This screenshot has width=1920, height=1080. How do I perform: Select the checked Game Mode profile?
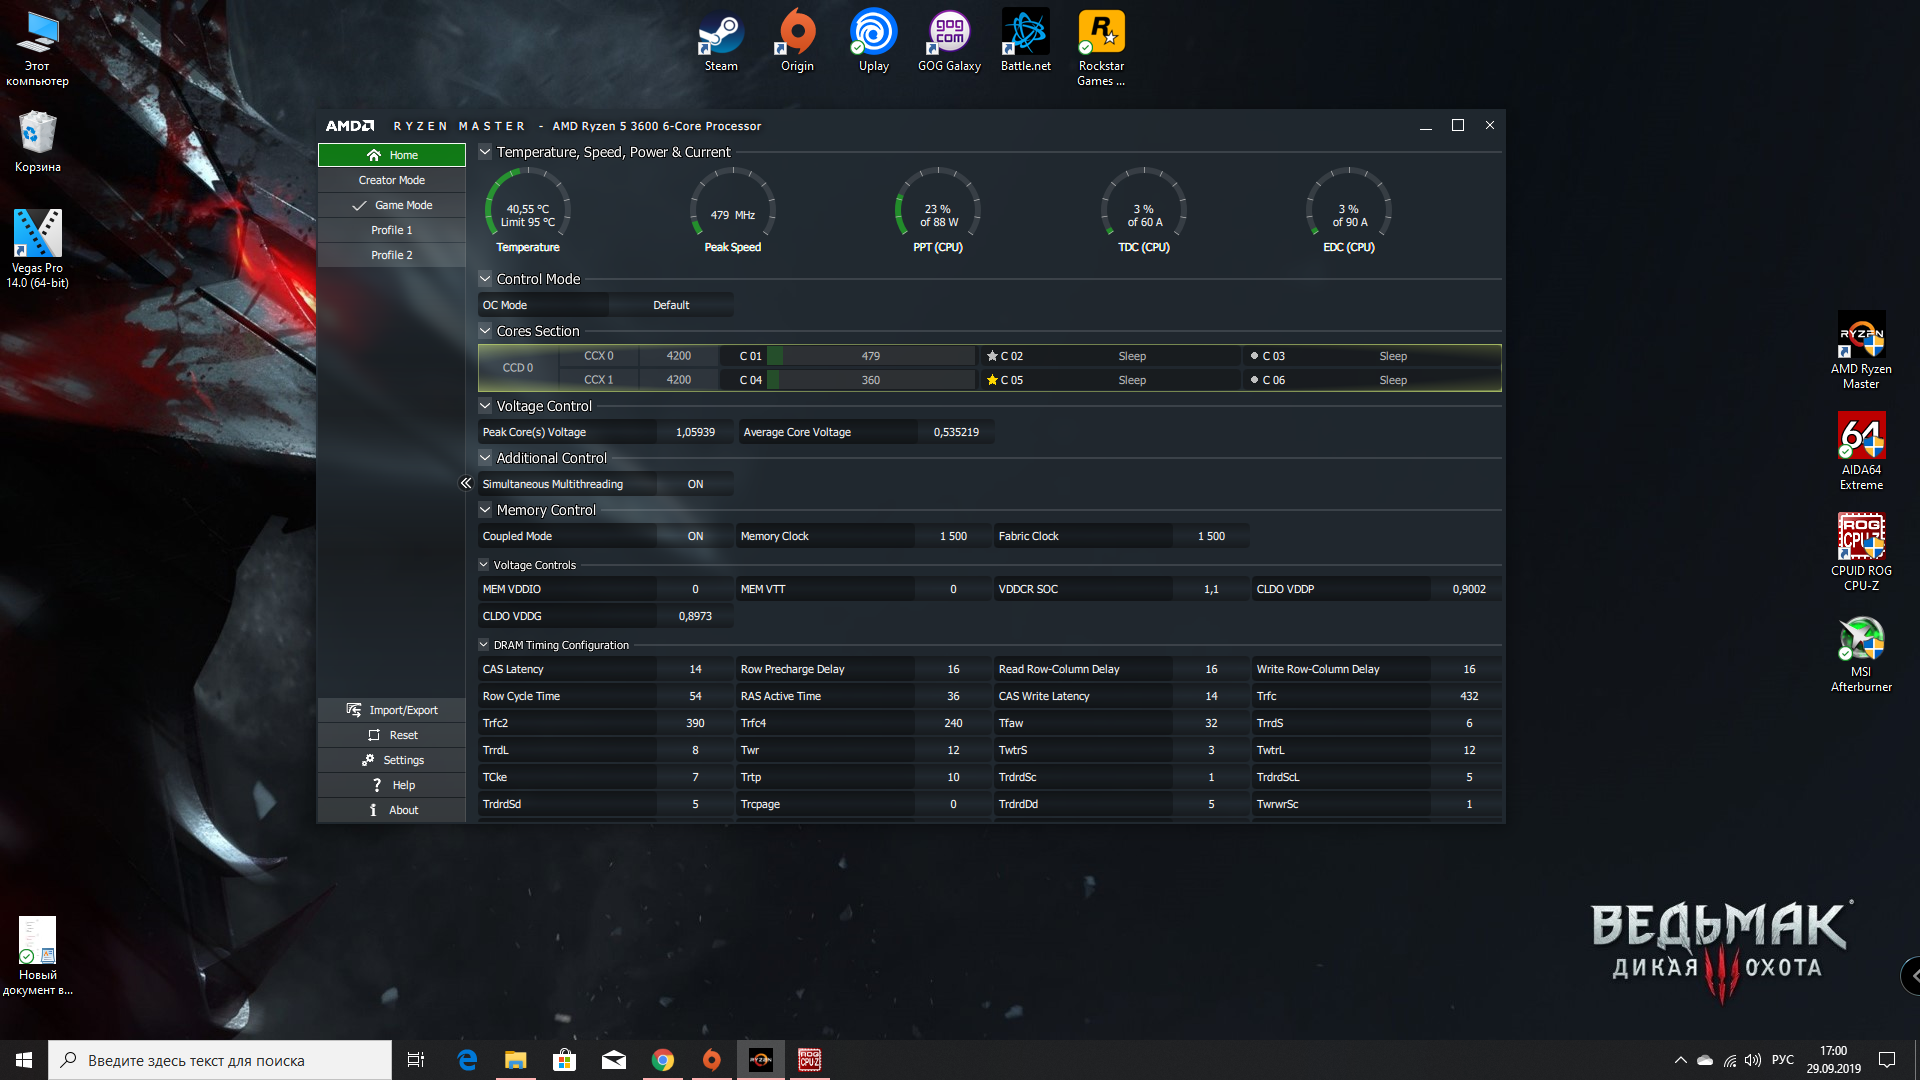(392, 205)
